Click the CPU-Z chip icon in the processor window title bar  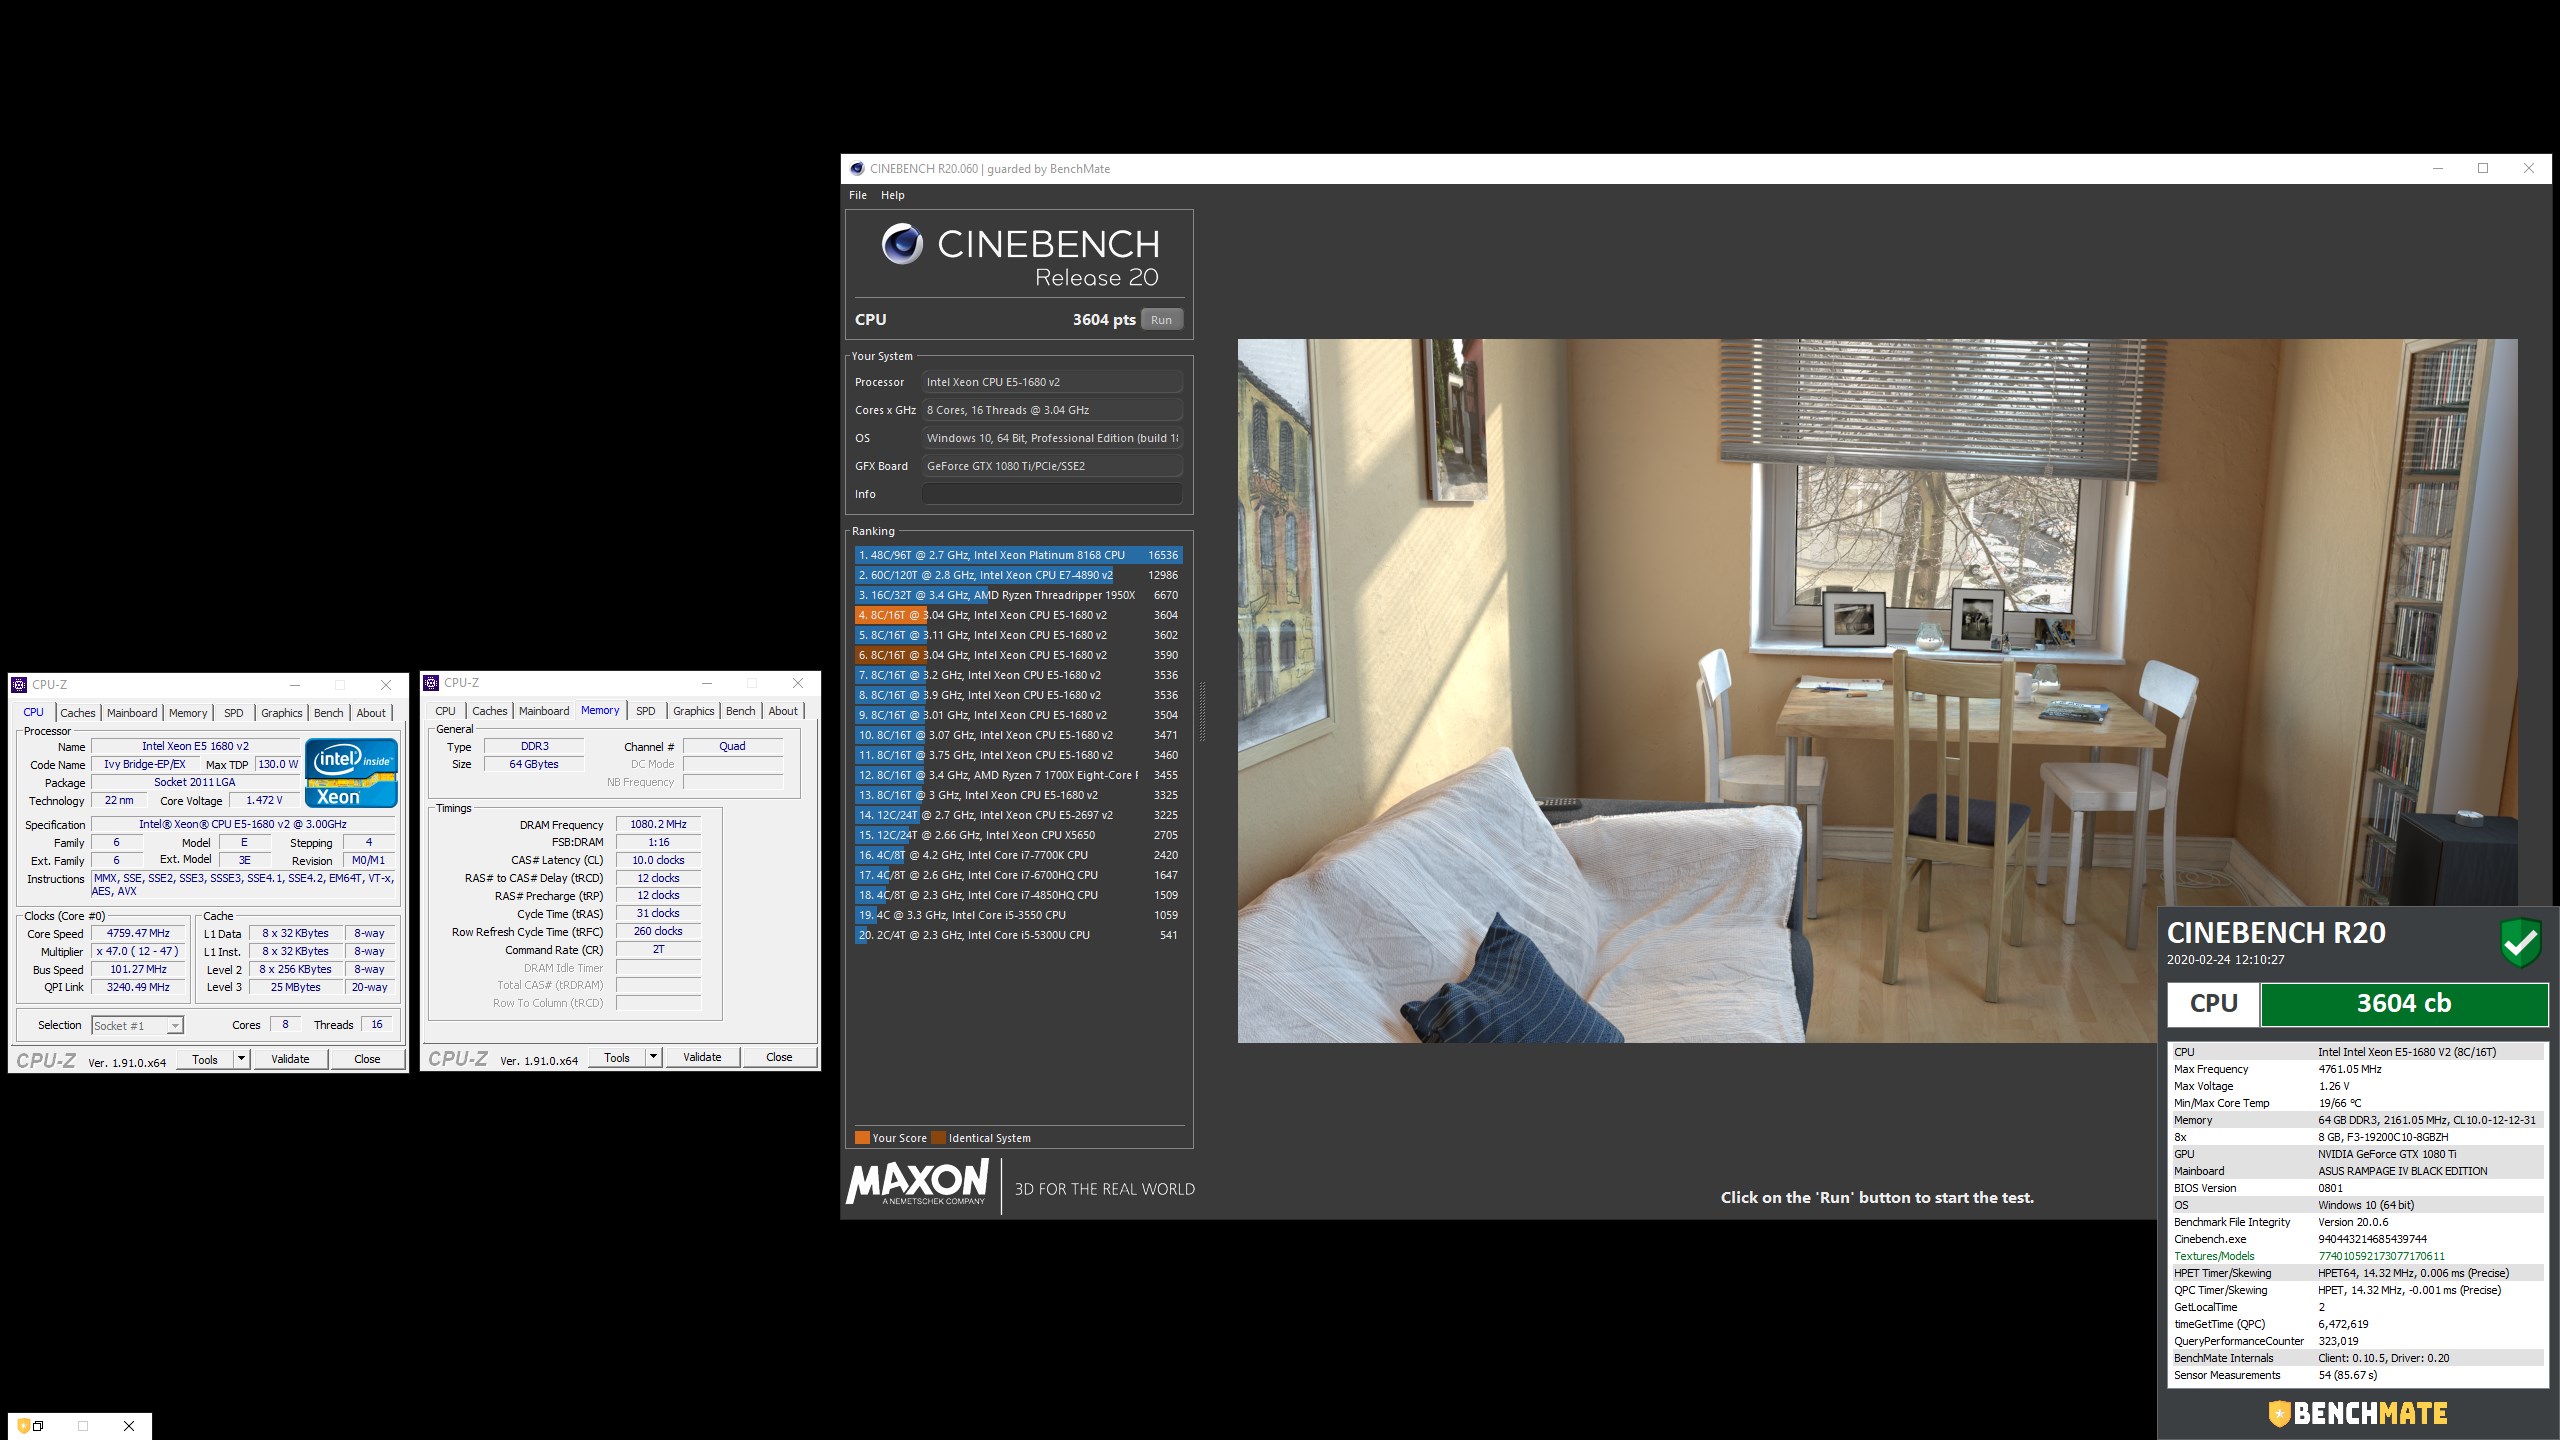(19, 685)
